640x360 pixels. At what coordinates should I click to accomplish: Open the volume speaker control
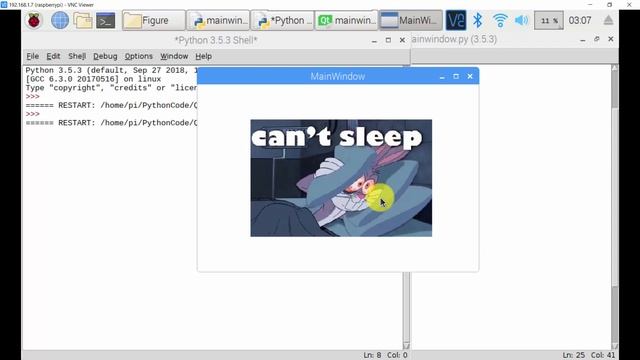coord(521,20)
